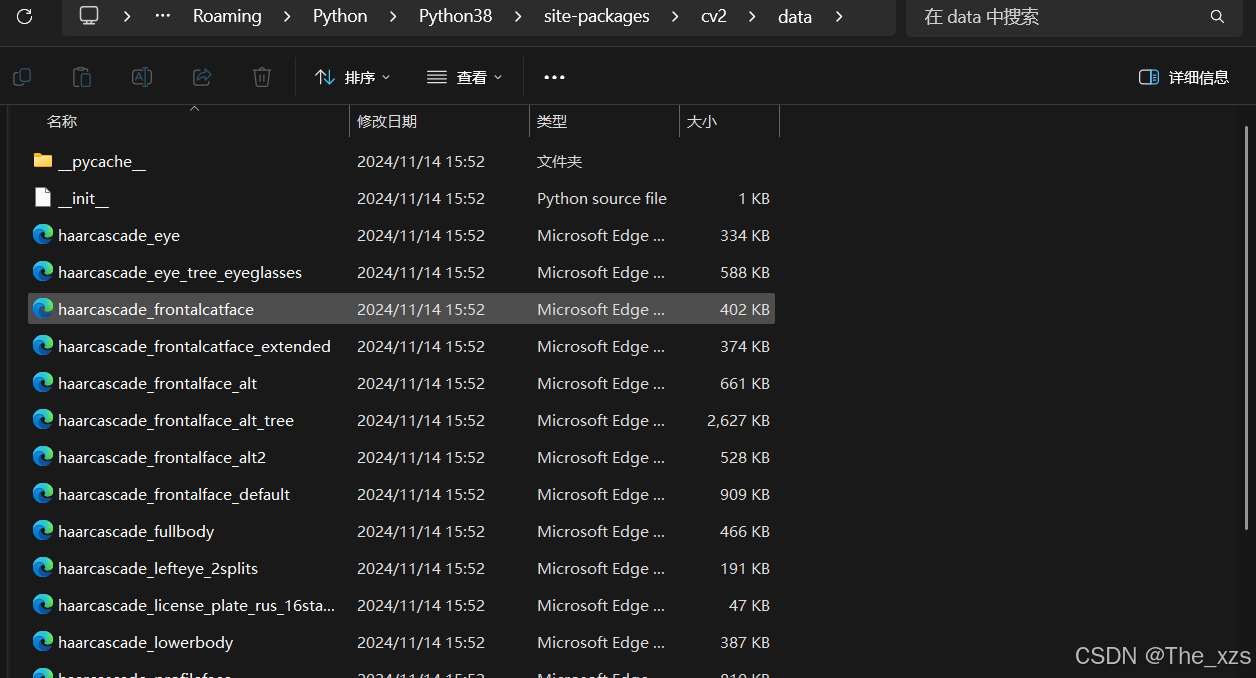
Task: Select the haarcascade_lowerbody file name
Action: (146, 642)
